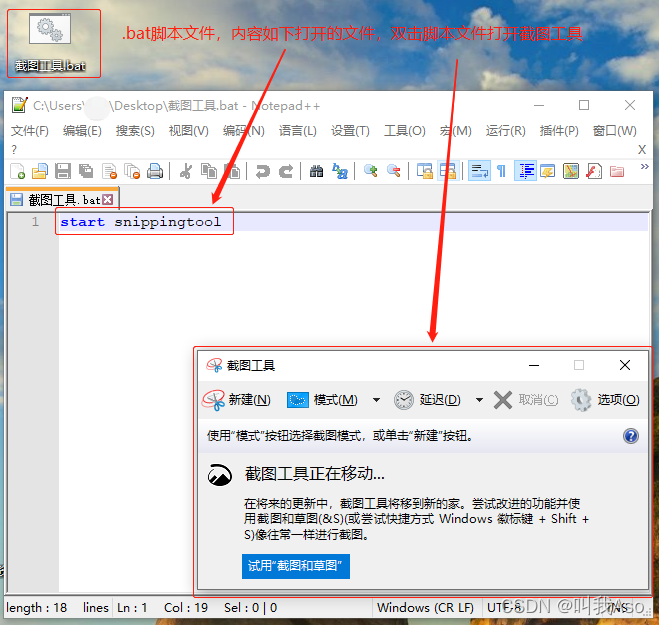This screenshot has height=625, width=659.
Task: Open the 工具(O) menu
Action: tap(405, 131)
